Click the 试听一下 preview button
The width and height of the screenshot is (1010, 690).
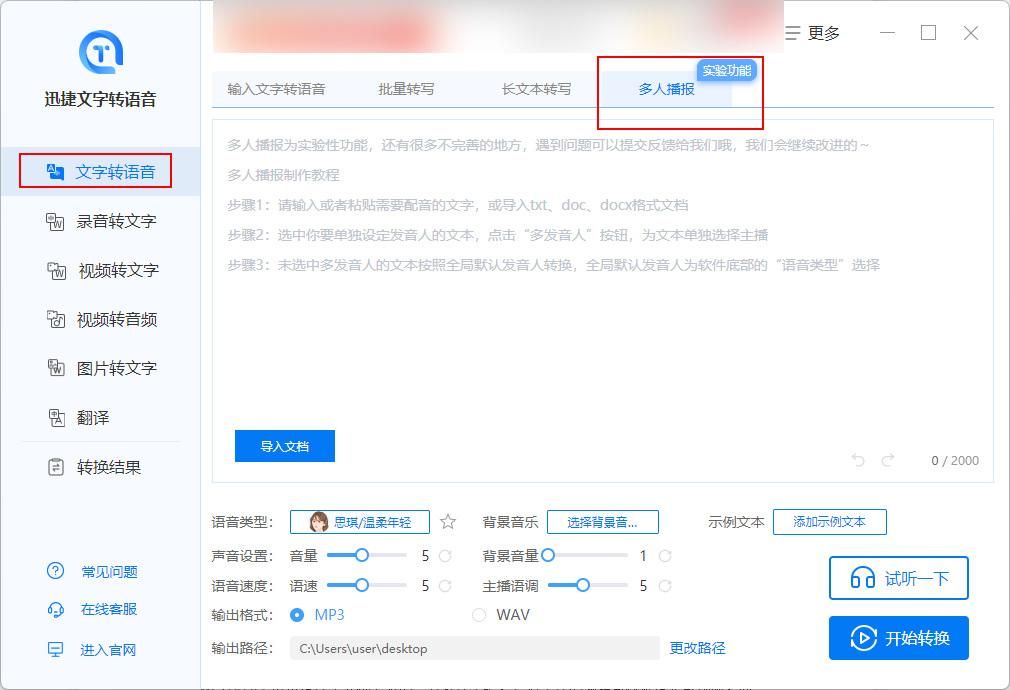pos(899,578)
